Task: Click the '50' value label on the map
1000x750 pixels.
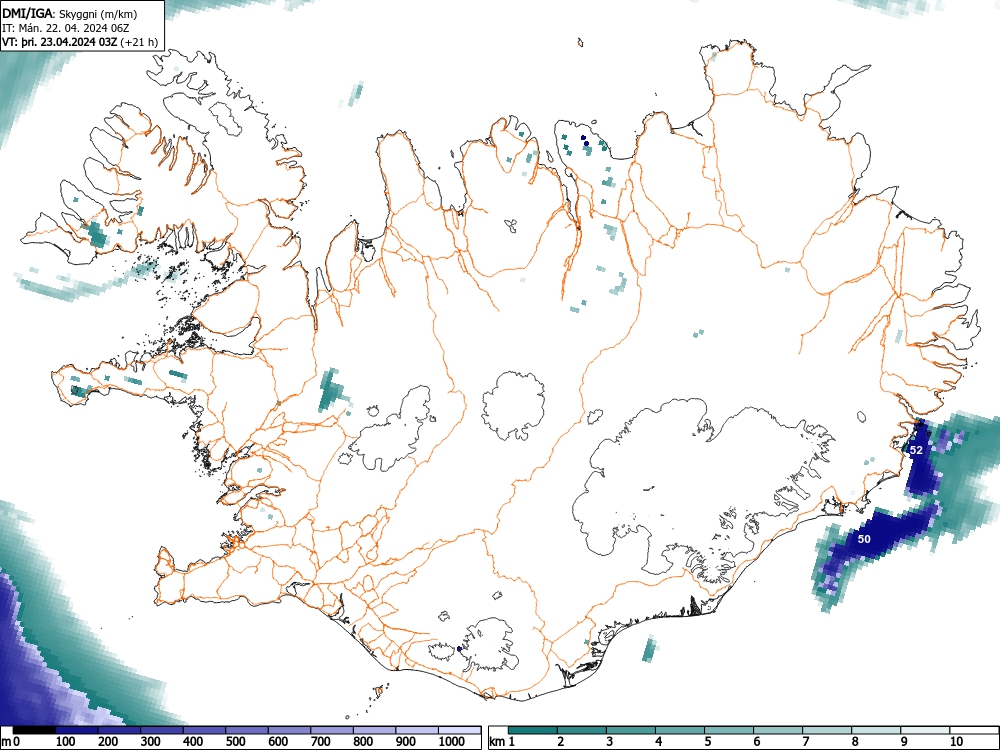Action: click(x=864, y=539)
